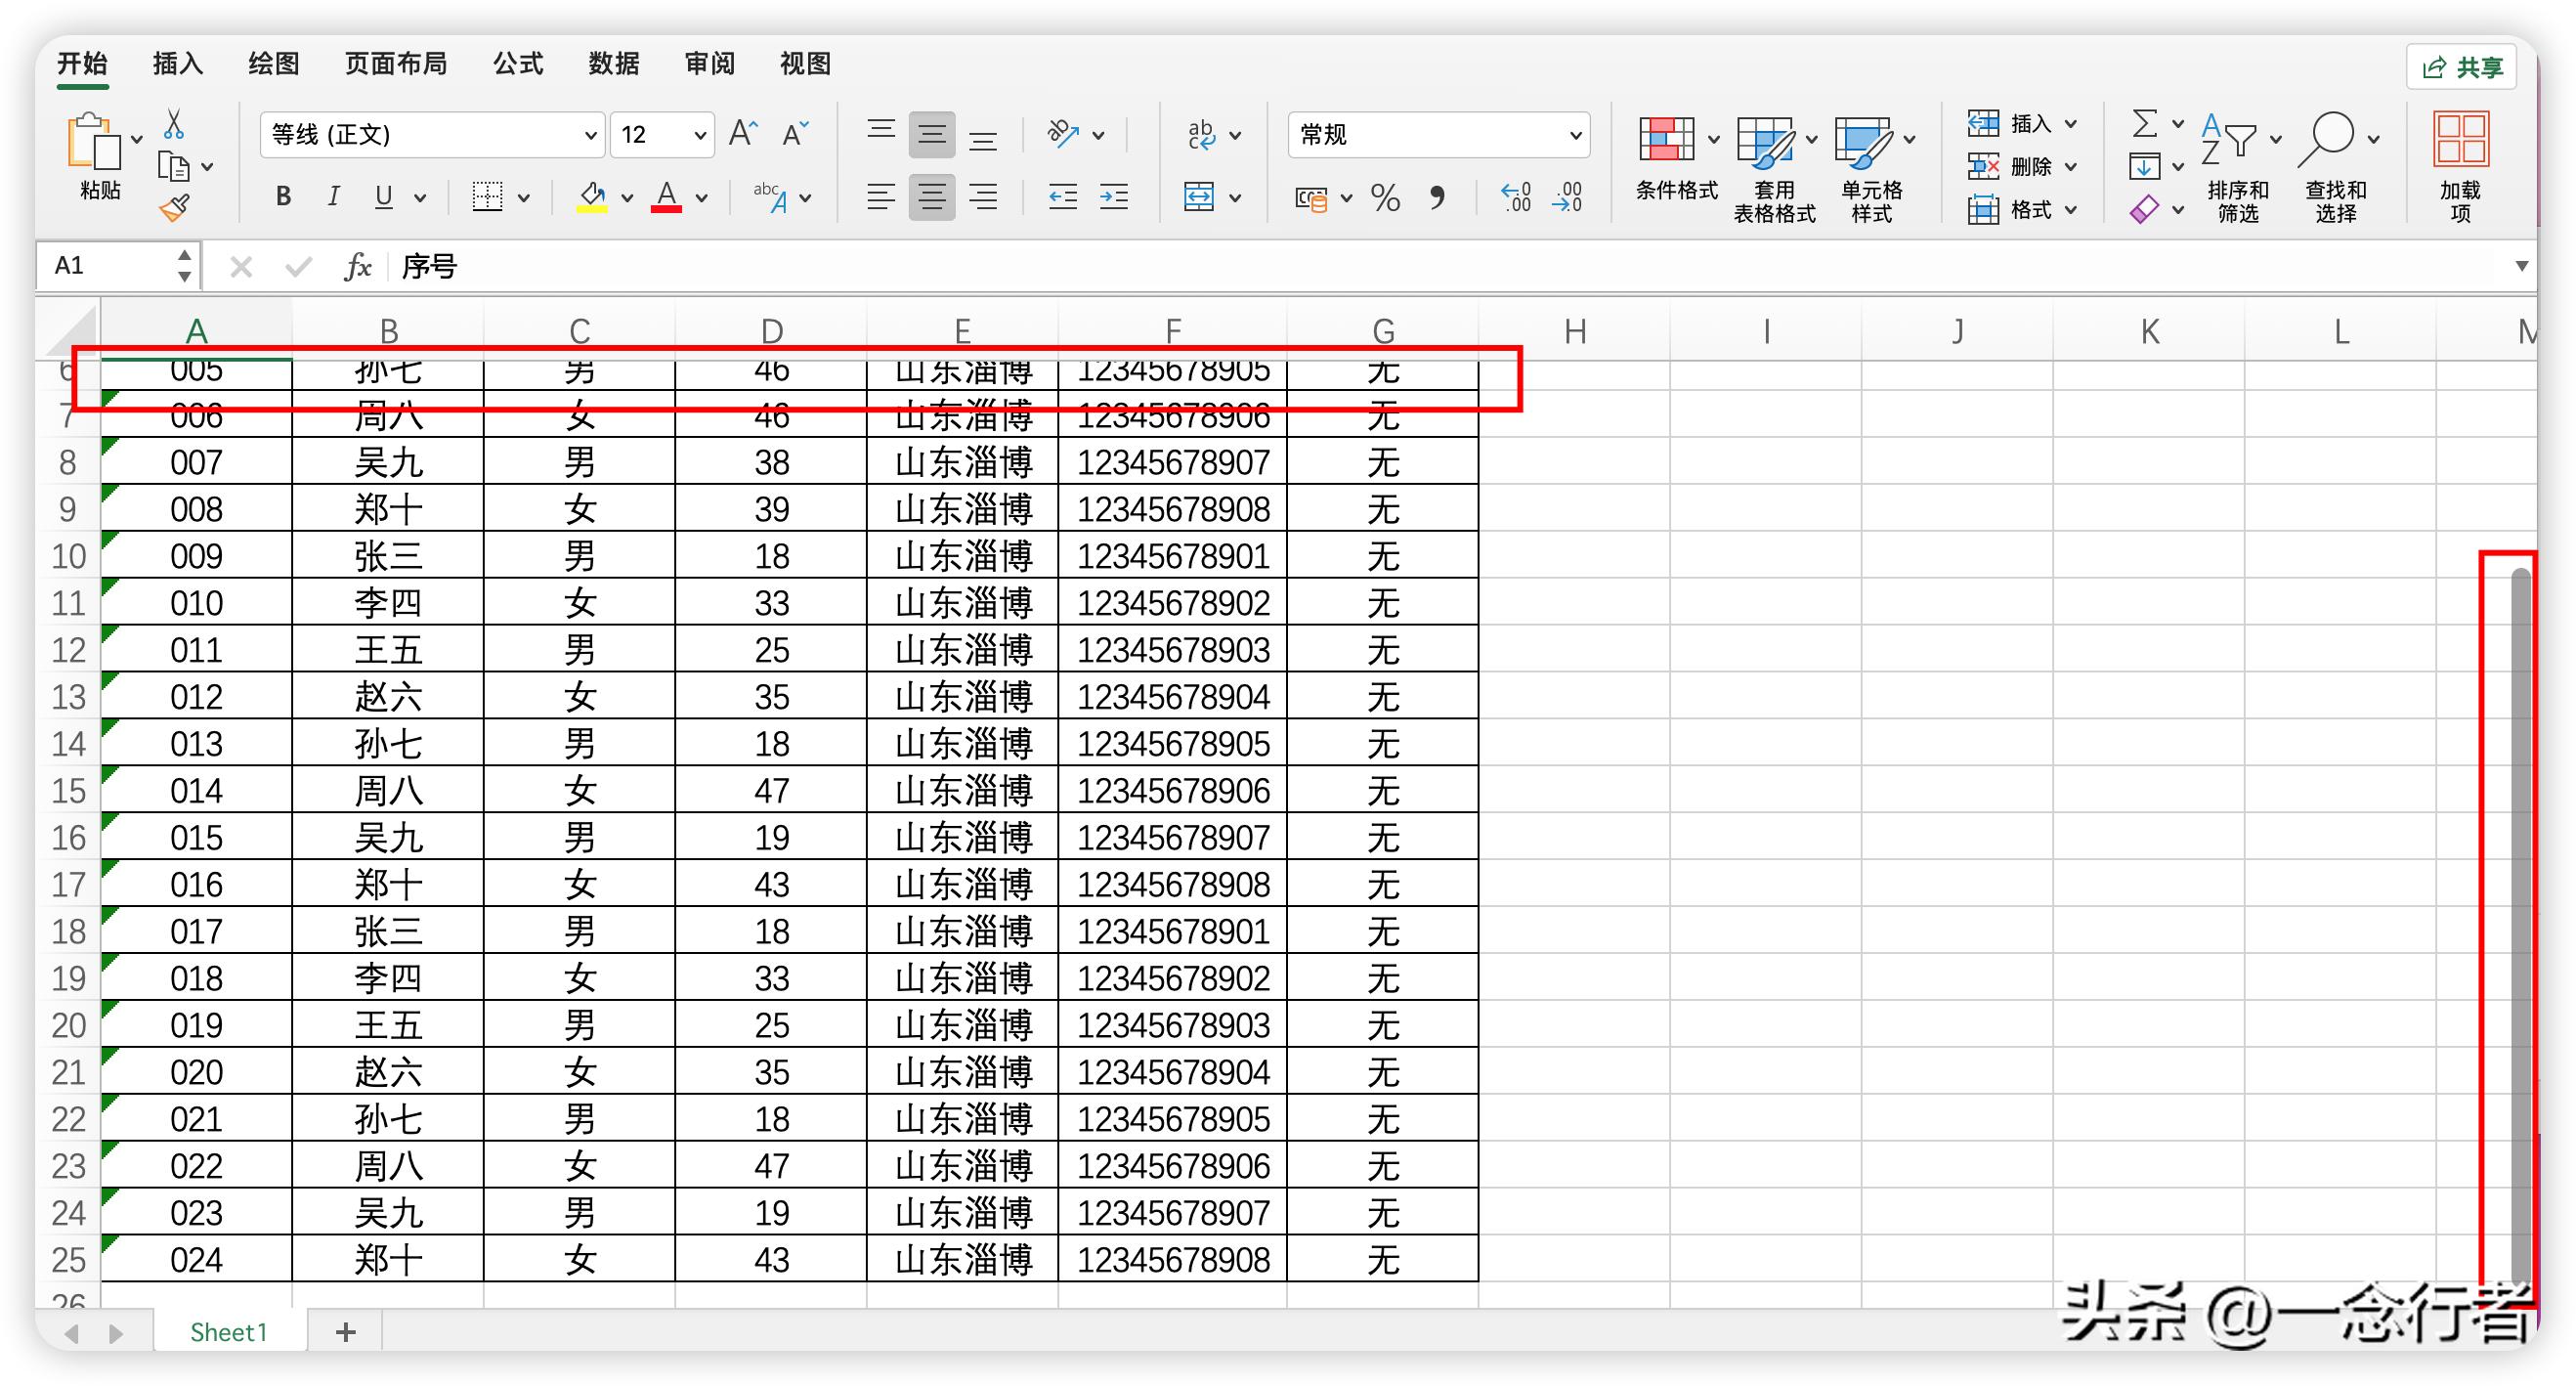Click the Cut scissors icon
This screenshot has height=1386, width=2576.
coord(174,124)
